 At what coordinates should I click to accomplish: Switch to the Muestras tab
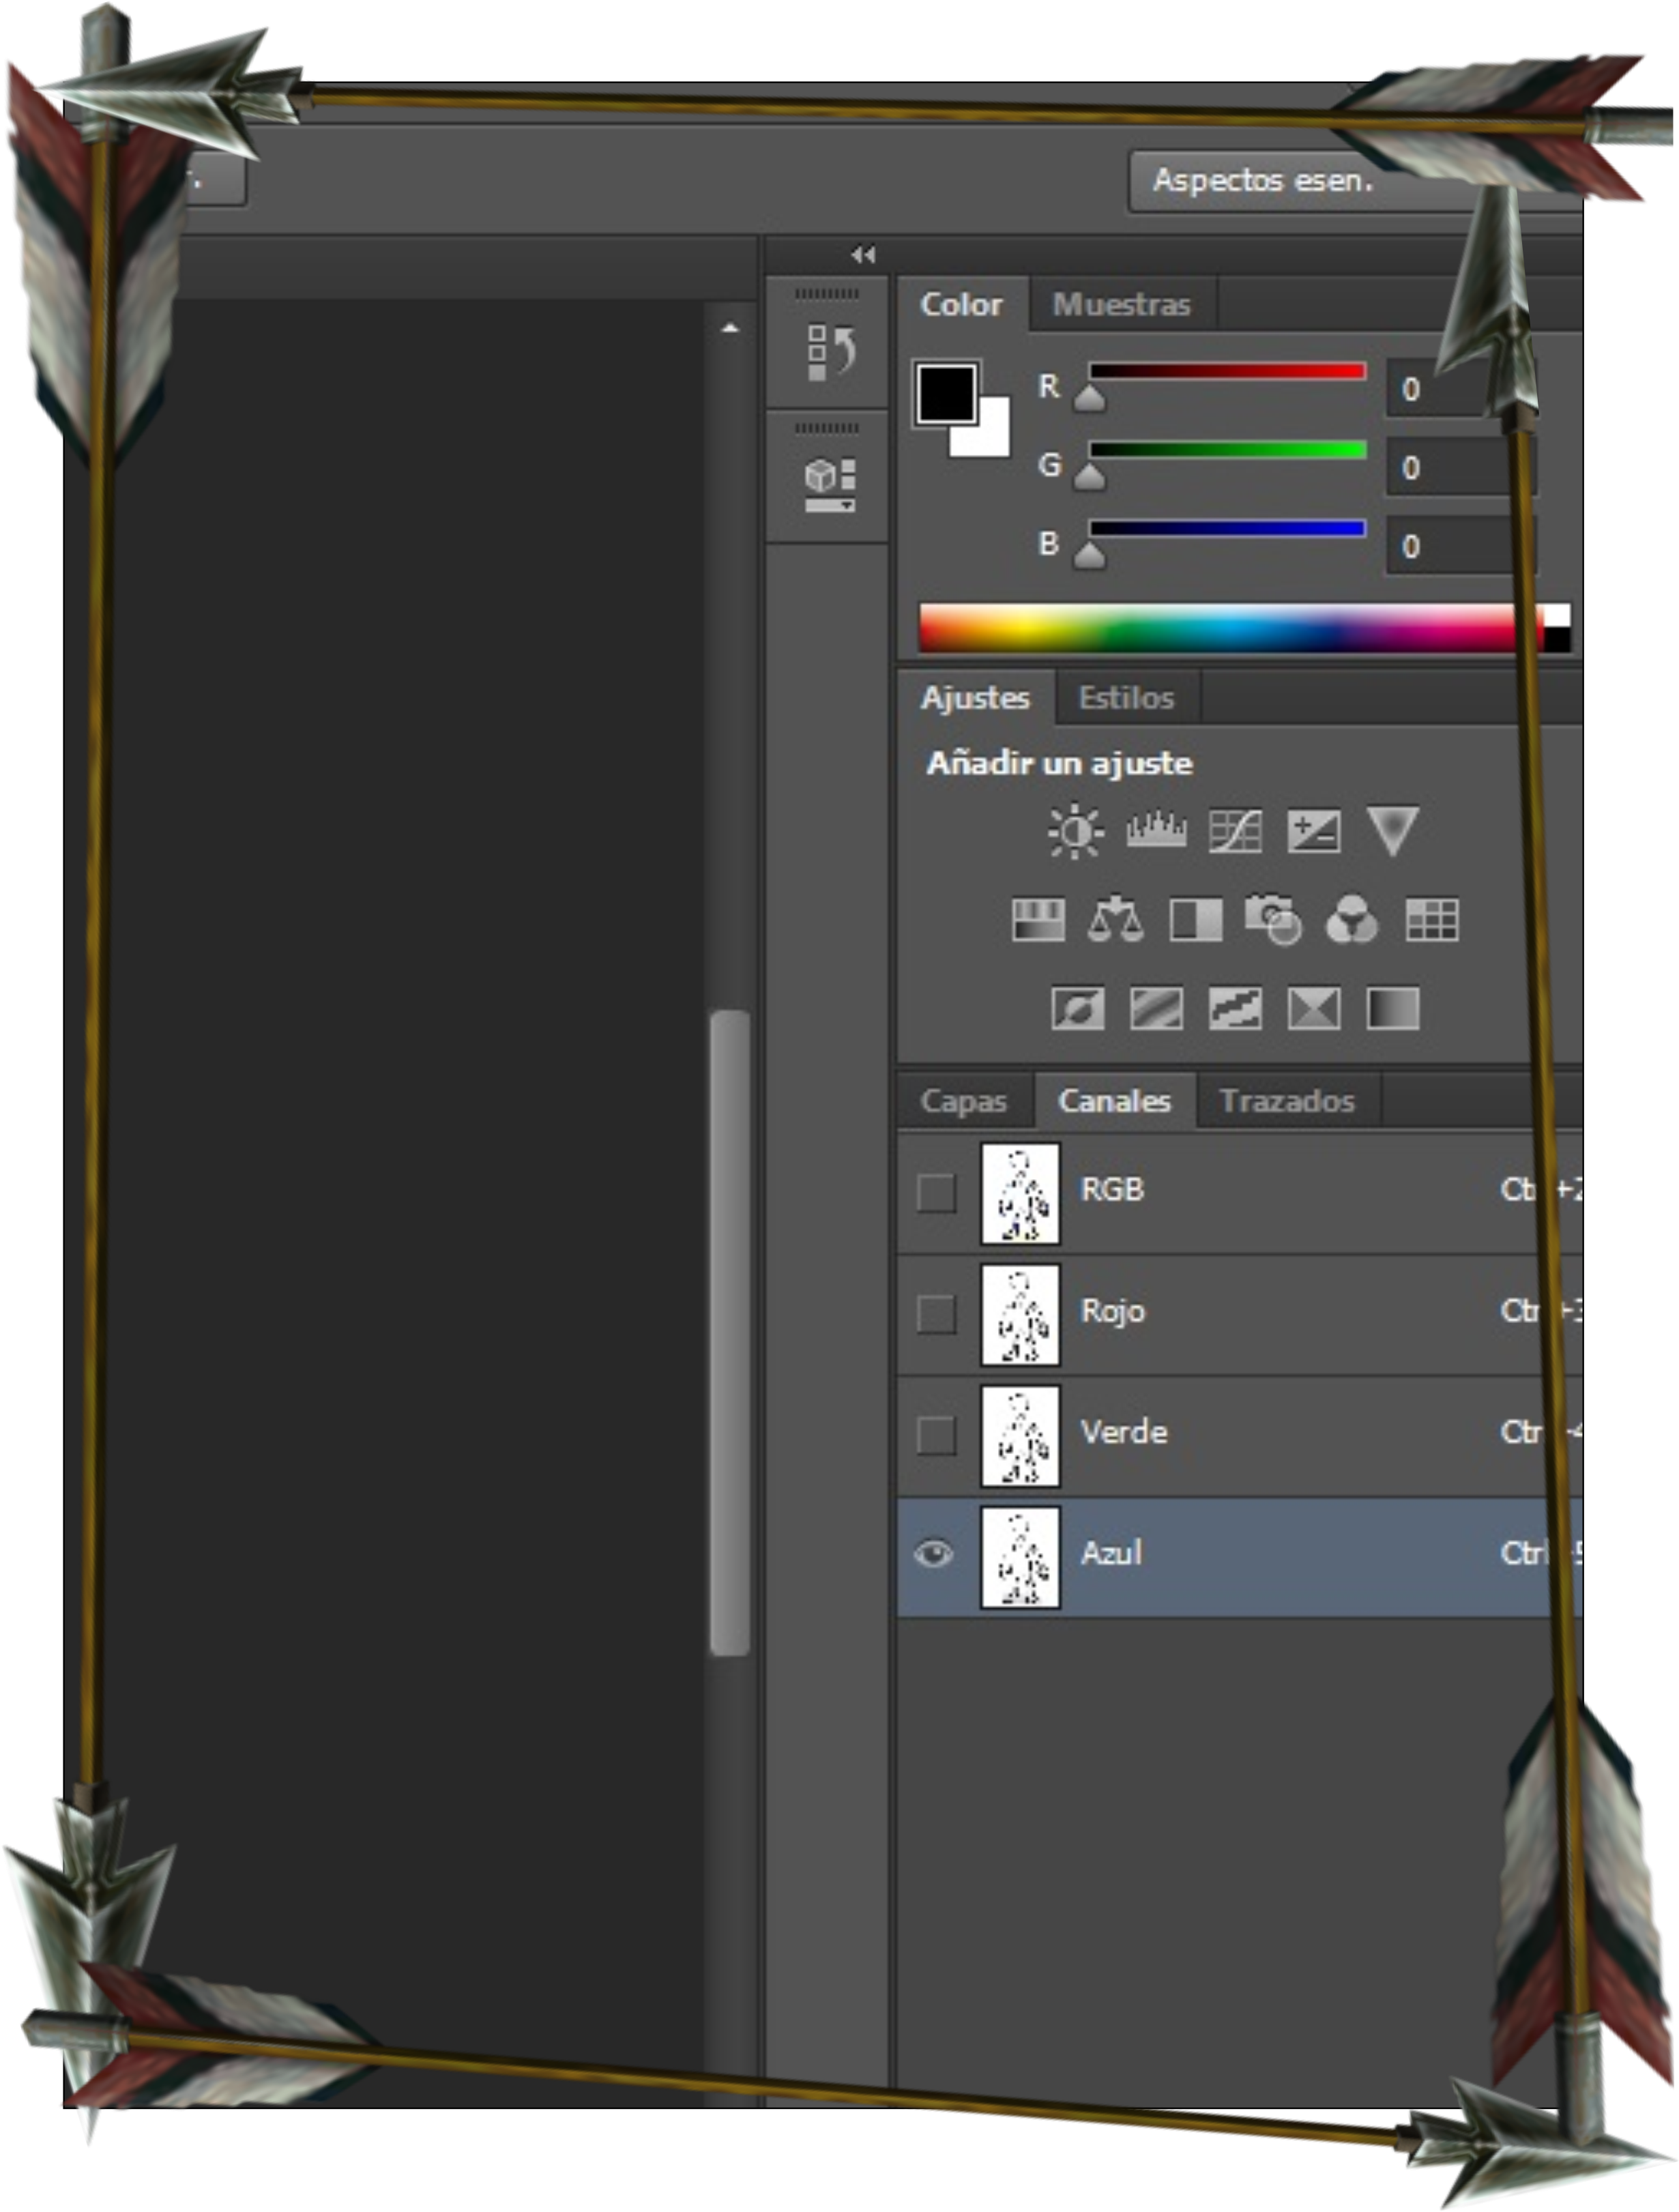tap(1121, 304)
